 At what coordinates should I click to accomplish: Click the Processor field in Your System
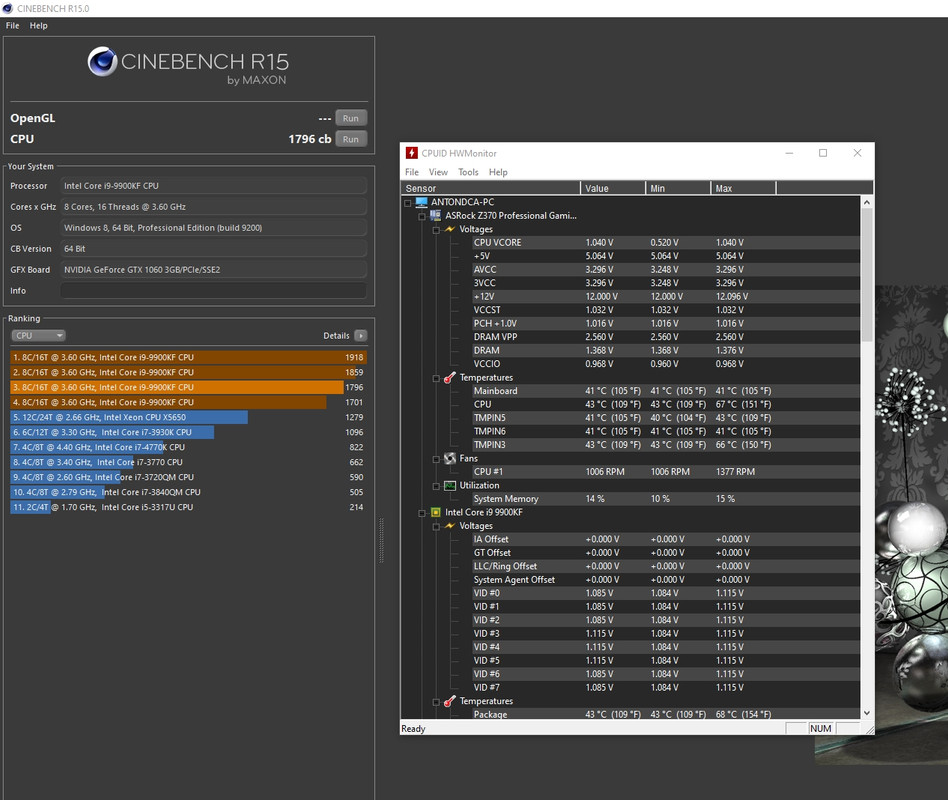click(213, 186)
